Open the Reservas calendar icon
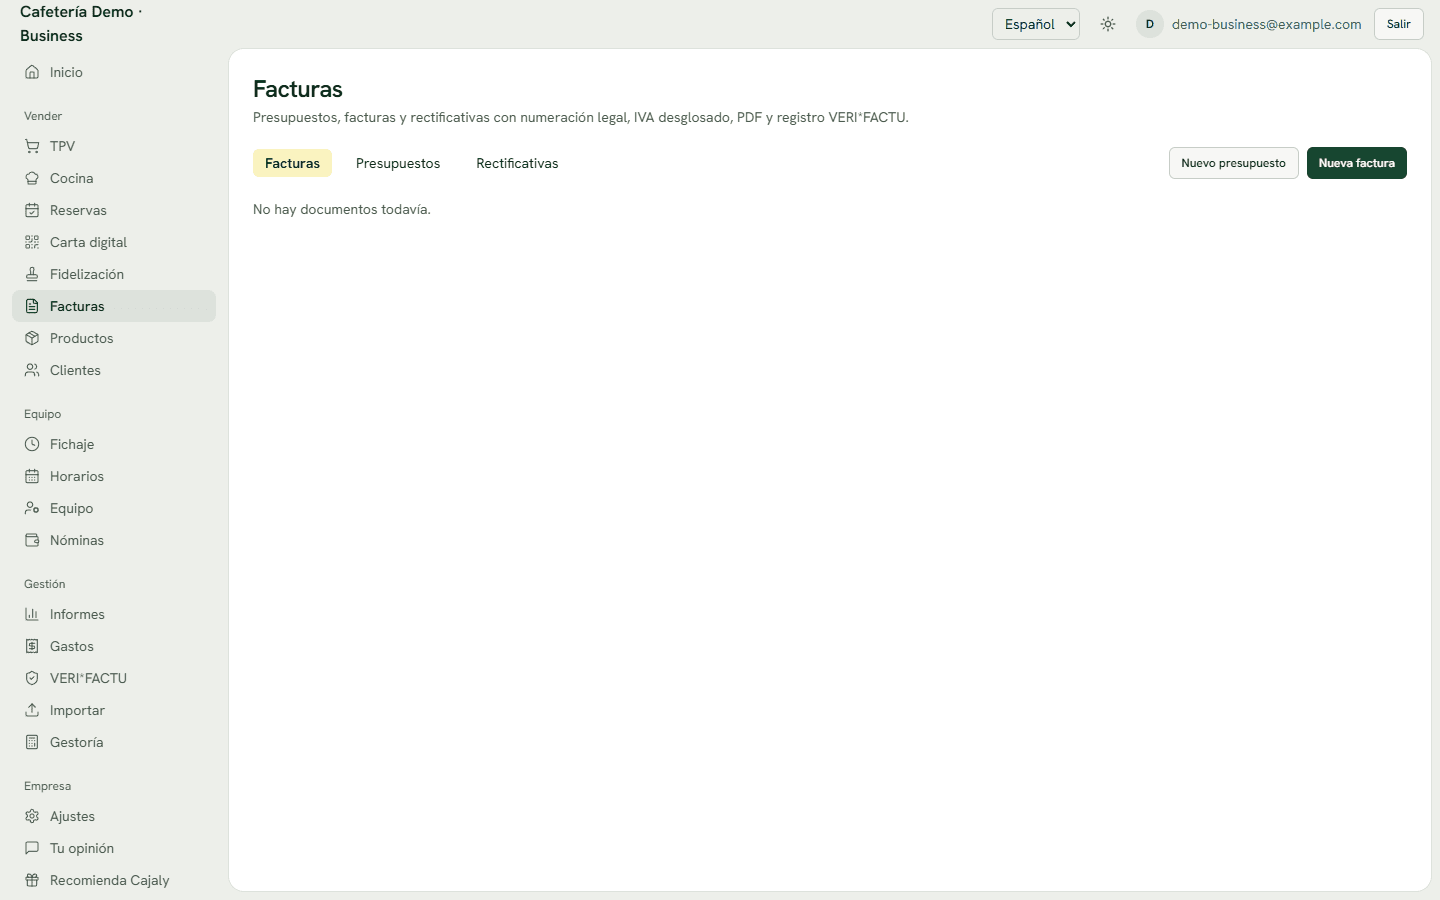This screenshot has height=900, width=1440. tap(32, 210)
